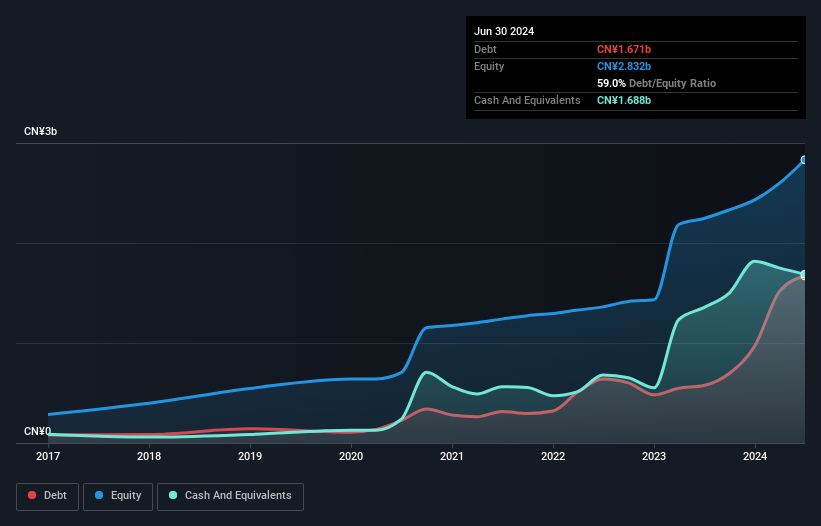Click the 2023 x-axis label
The height and width of the screenshot is (526, 821).
(x=654, y=456)
